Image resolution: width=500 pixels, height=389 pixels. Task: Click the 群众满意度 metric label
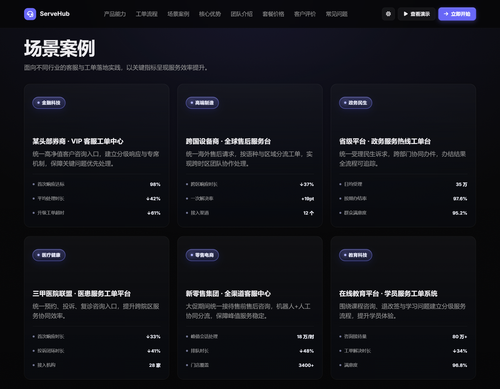tap(355, 213)
